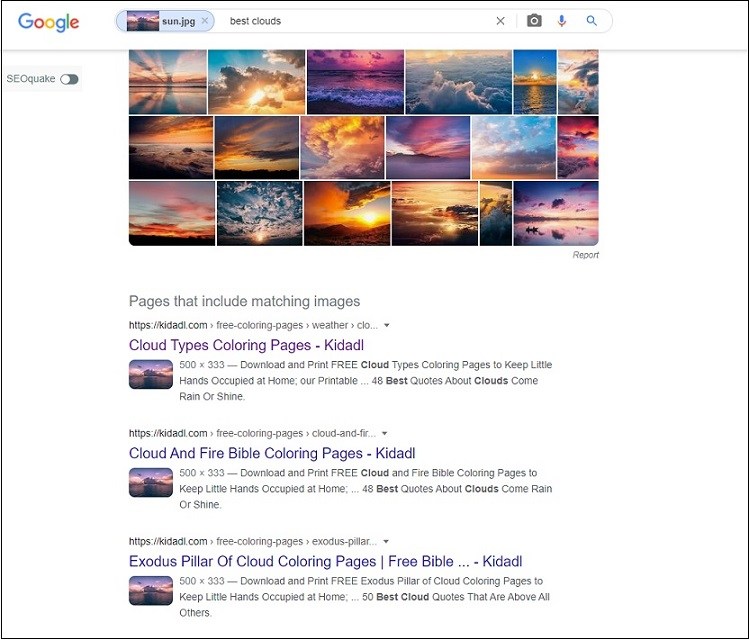Toggle the SEOquake switch
749x640 pixels.
[x=69, y=79]
